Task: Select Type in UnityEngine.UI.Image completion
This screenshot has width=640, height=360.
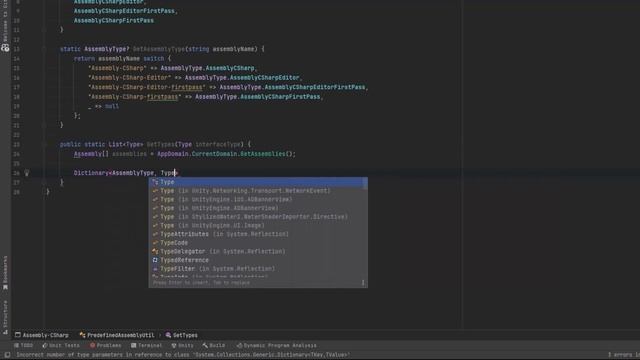Action: 257,225
